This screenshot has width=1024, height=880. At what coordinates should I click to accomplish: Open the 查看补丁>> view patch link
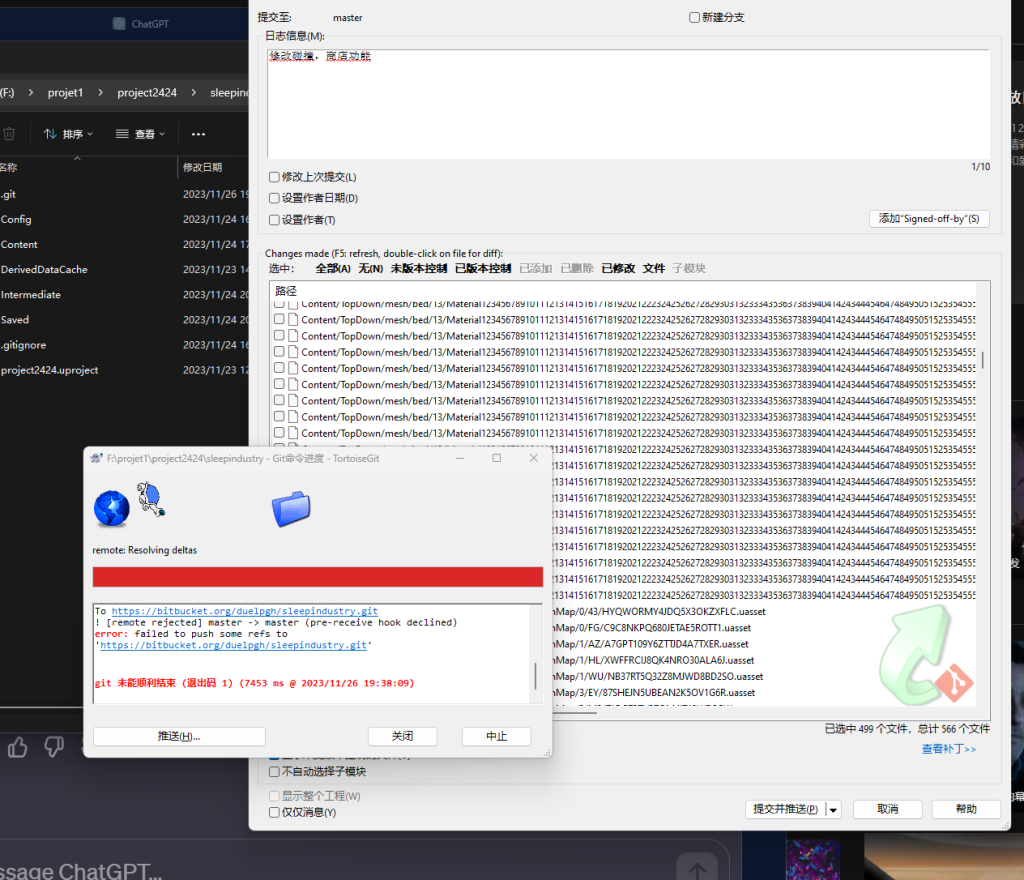point(948,749)
